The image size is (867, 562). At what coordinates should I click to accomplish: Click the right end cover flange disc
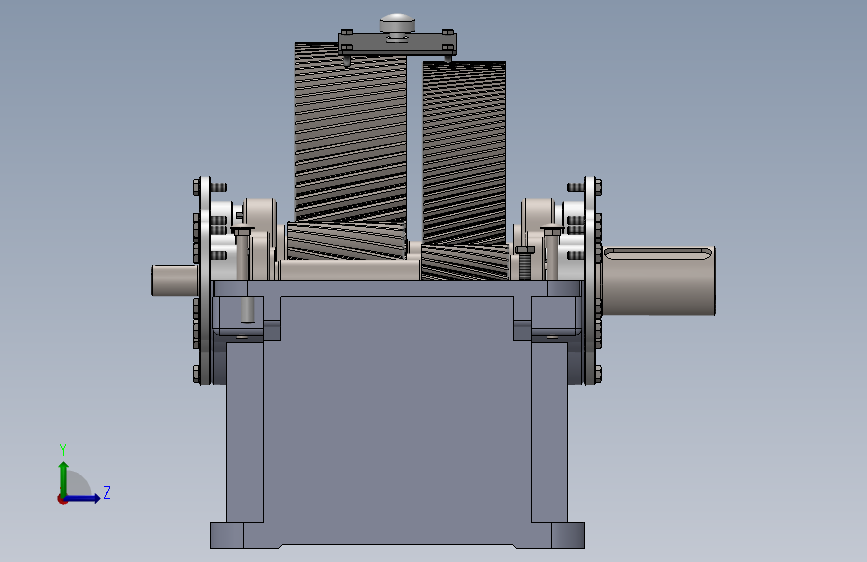pos(590,280)
